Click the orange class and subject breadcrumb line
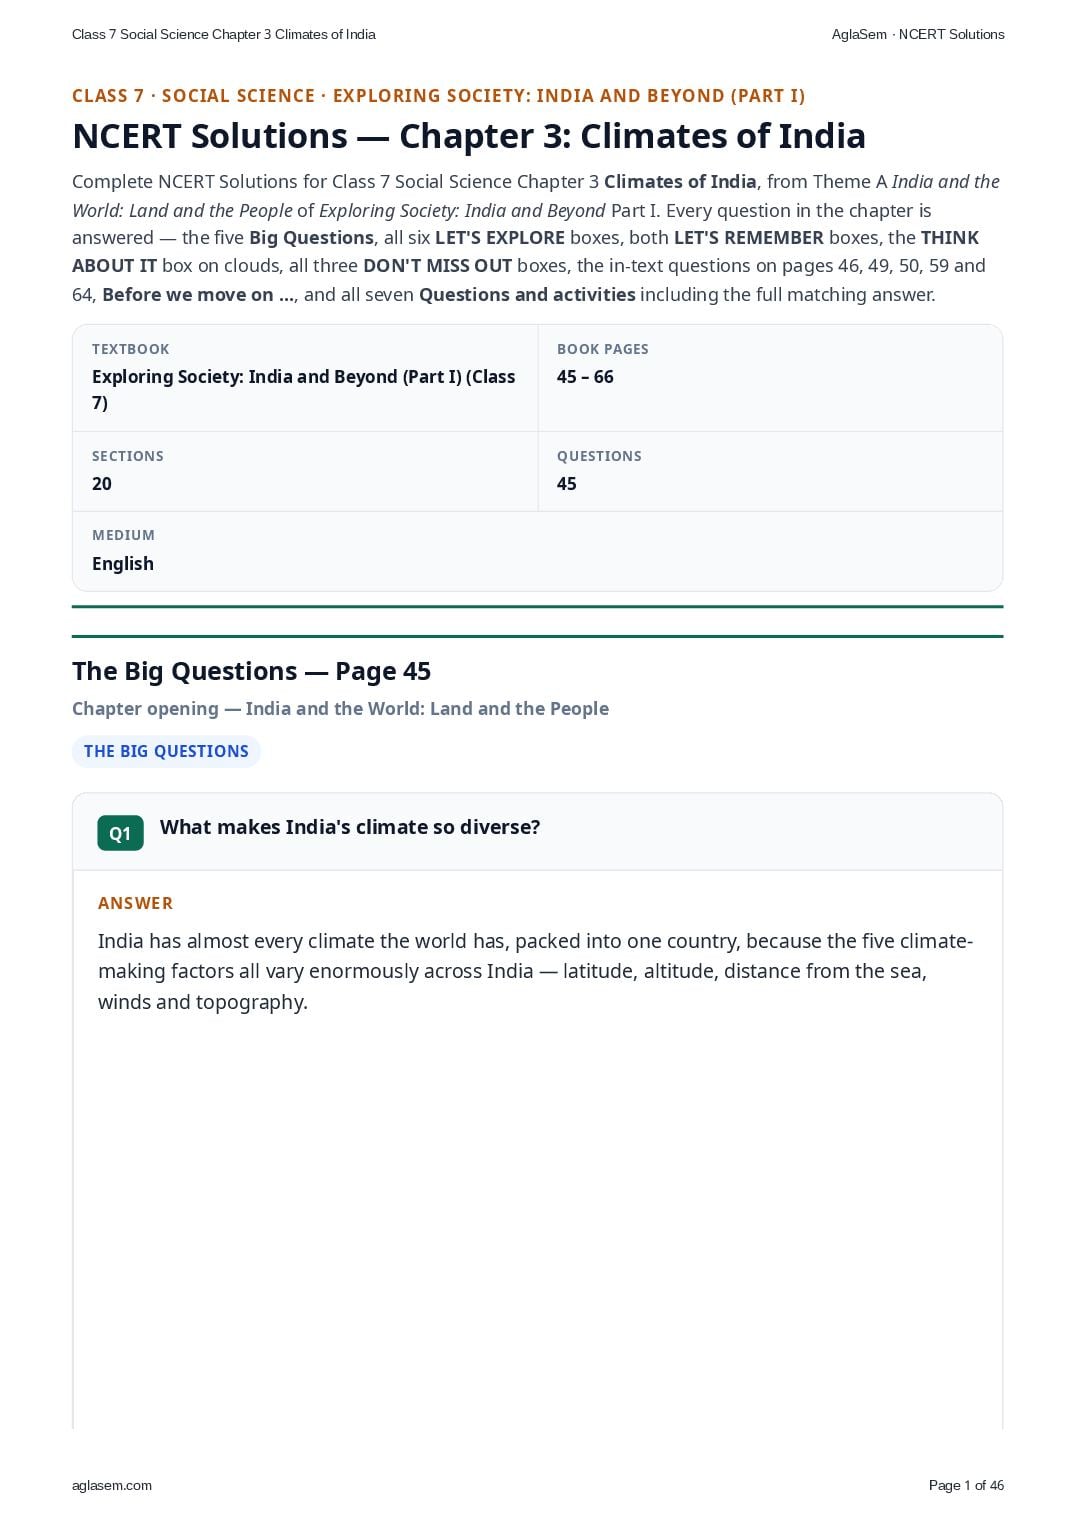This screenshot has height=1522, width=1076. tap(438, 96)
